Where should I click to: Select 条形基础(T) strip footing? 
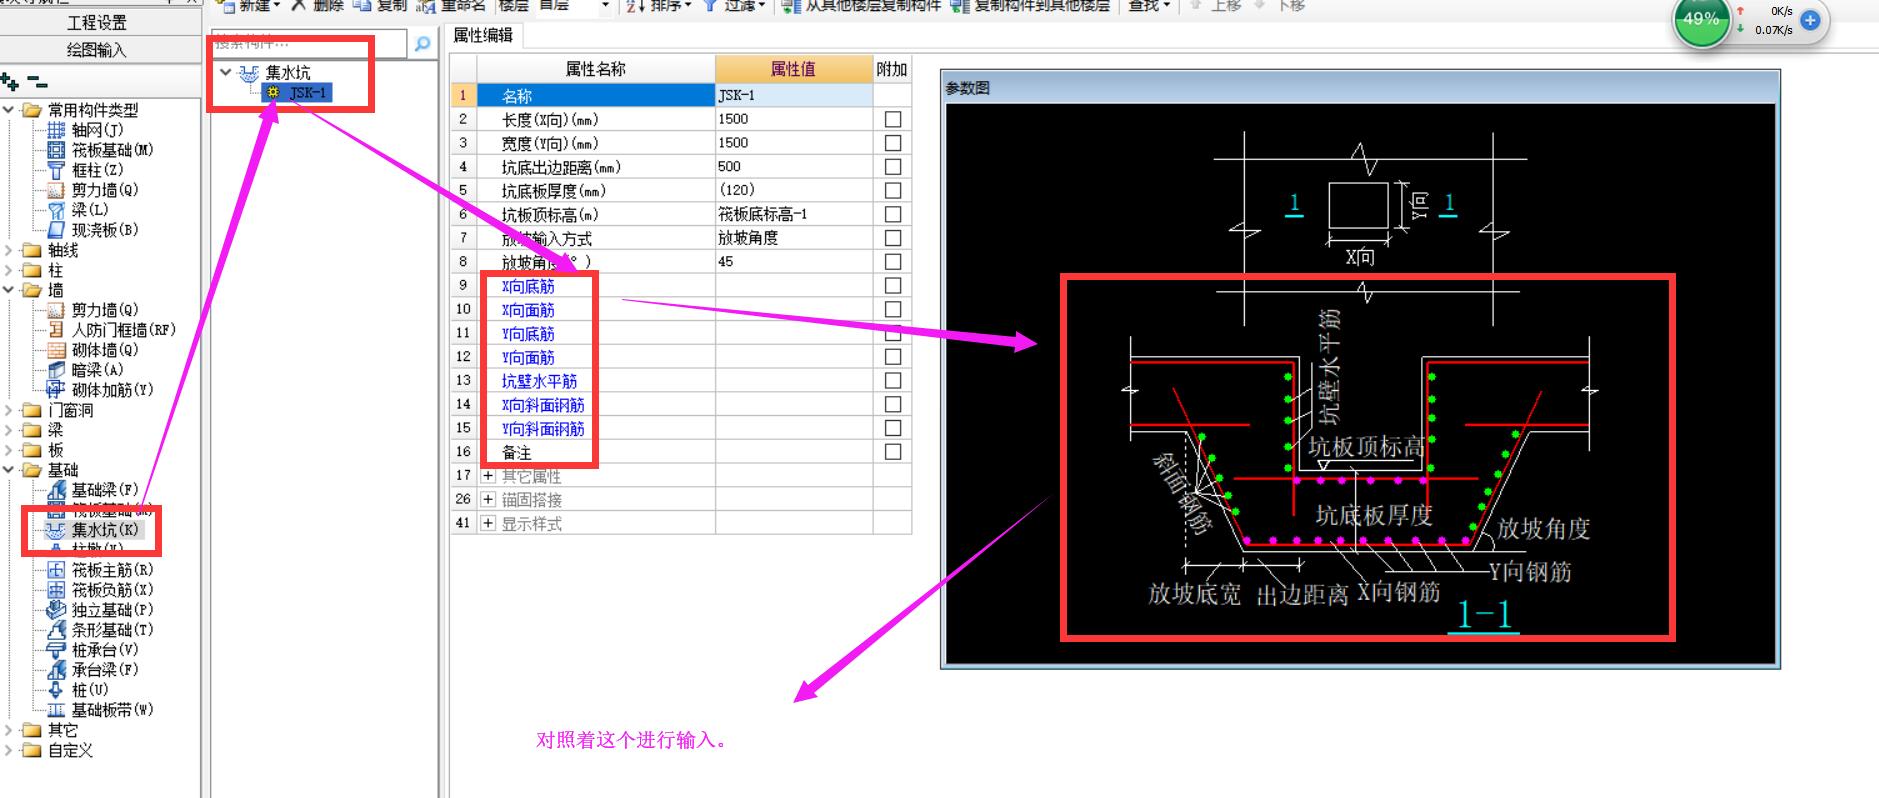coord(112,630)
